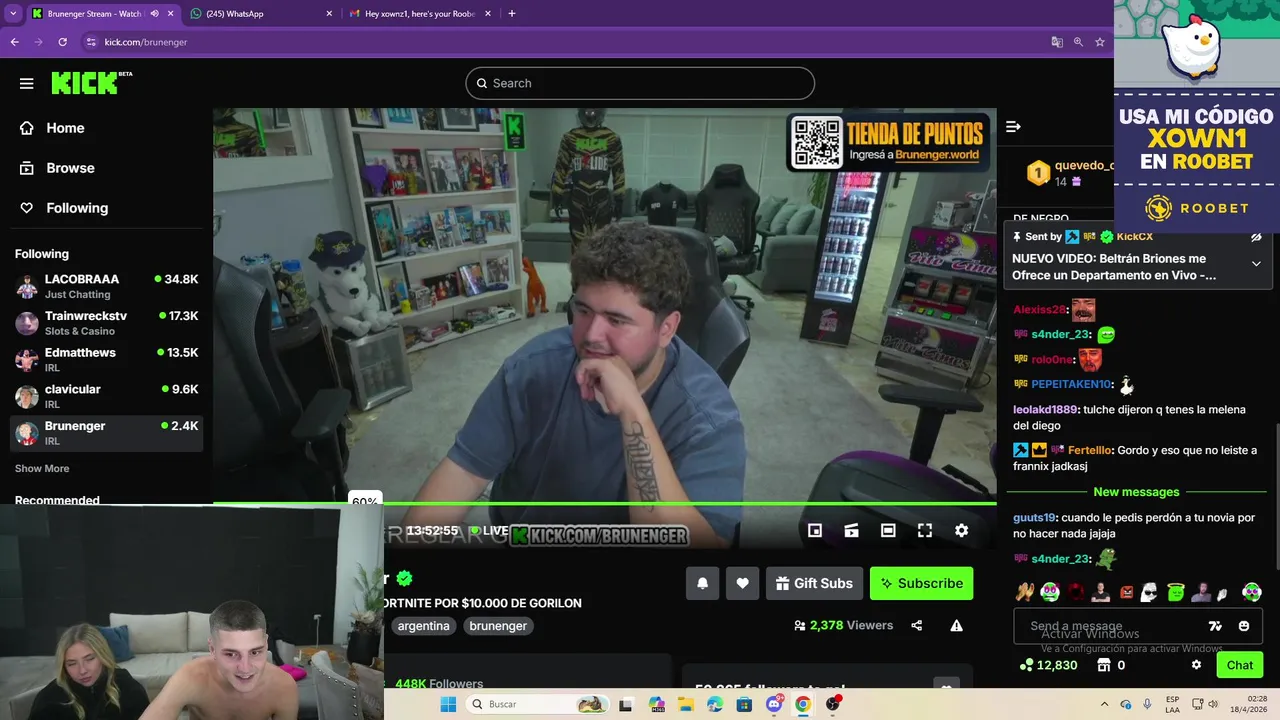
Task: Toggle mini player in video controls
Action: tap(815, 531)
